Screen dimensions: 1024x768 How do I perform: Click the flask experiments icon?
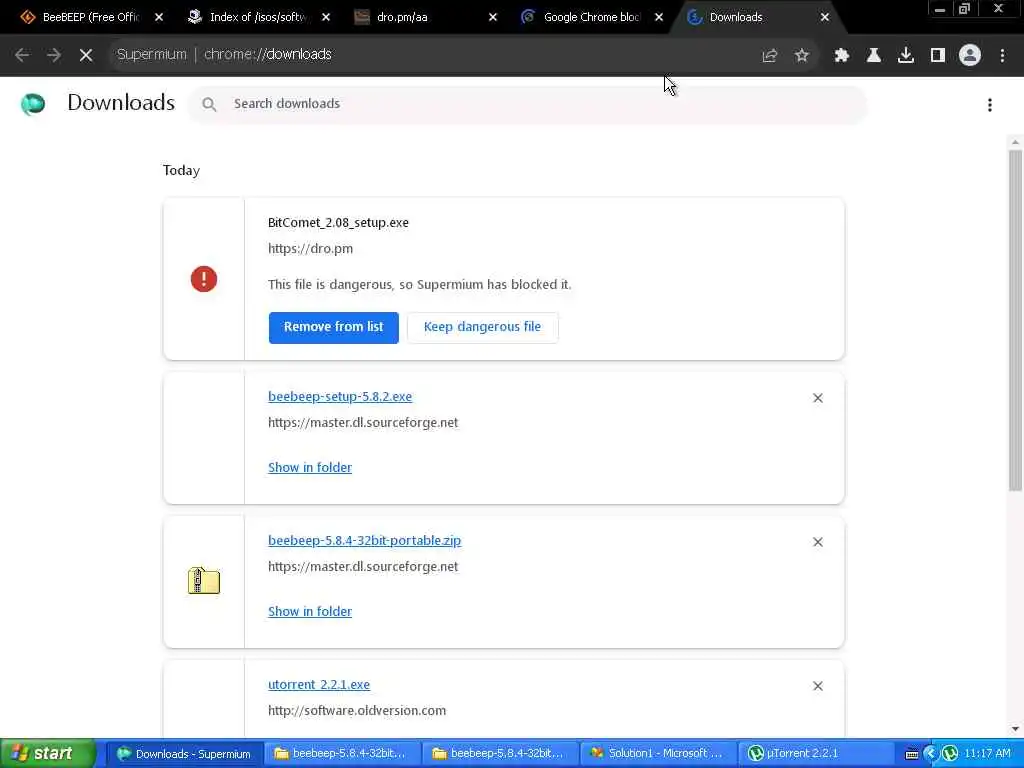874,55
